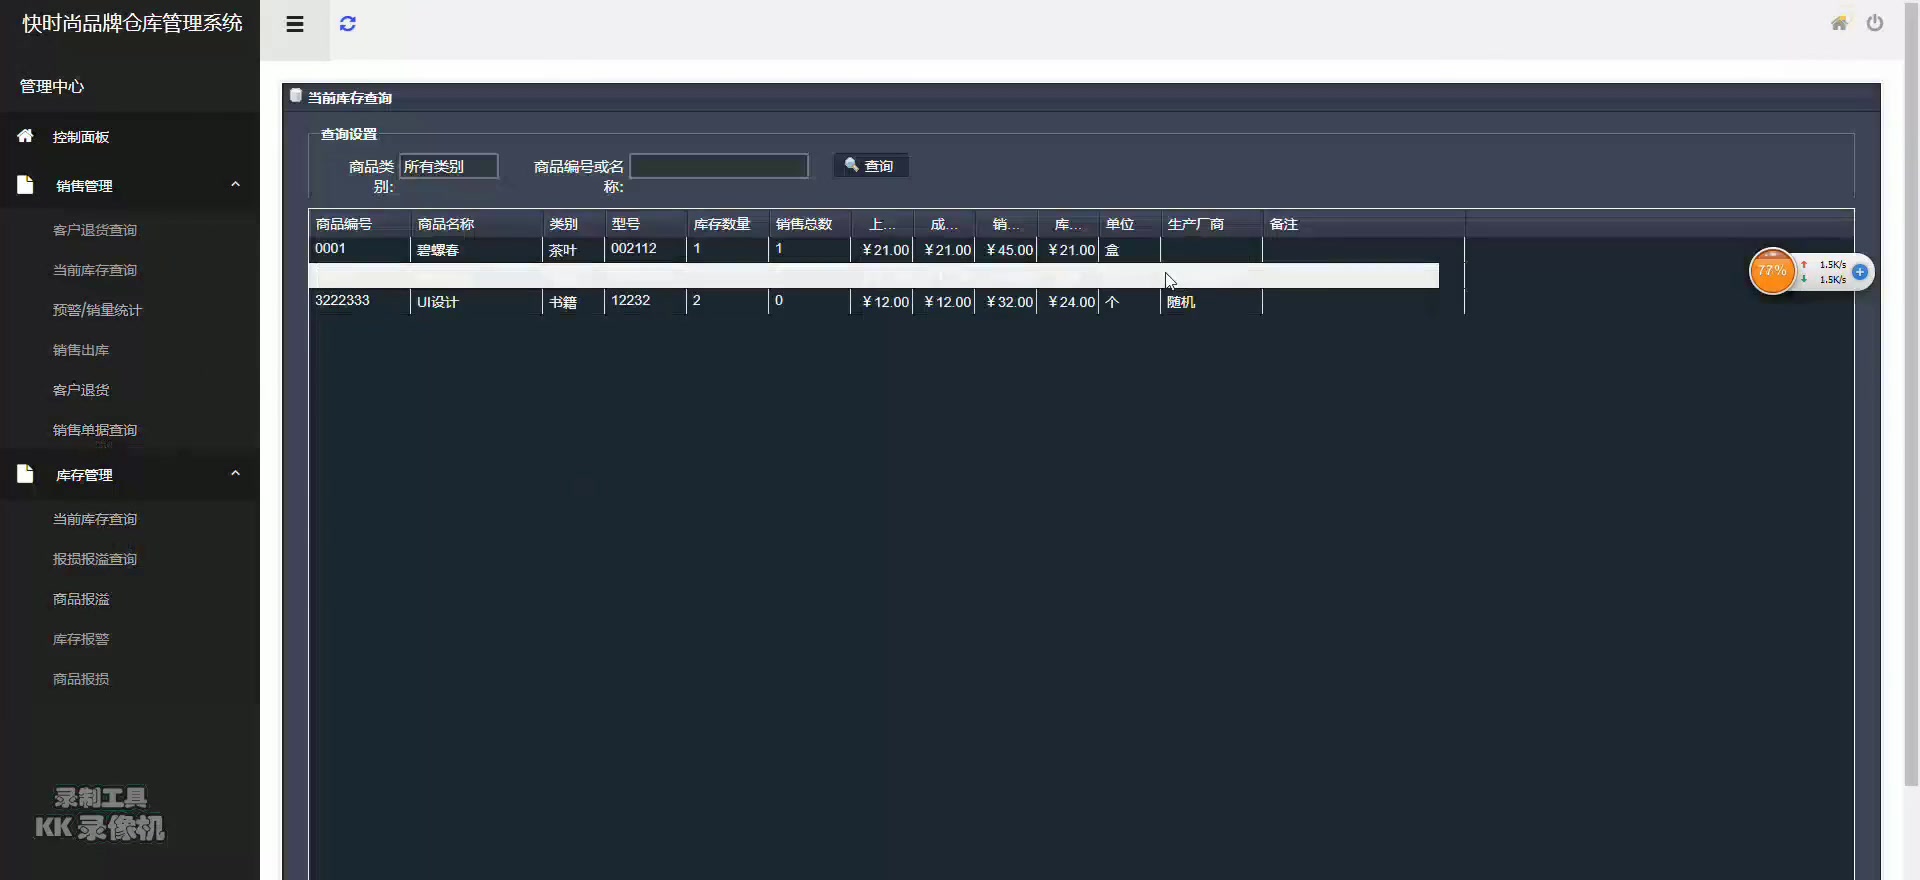This screenshot has width=1920, height=880.
Task: Collapse the 库存管理 menu chevron
Action: [x=236, y=473]
